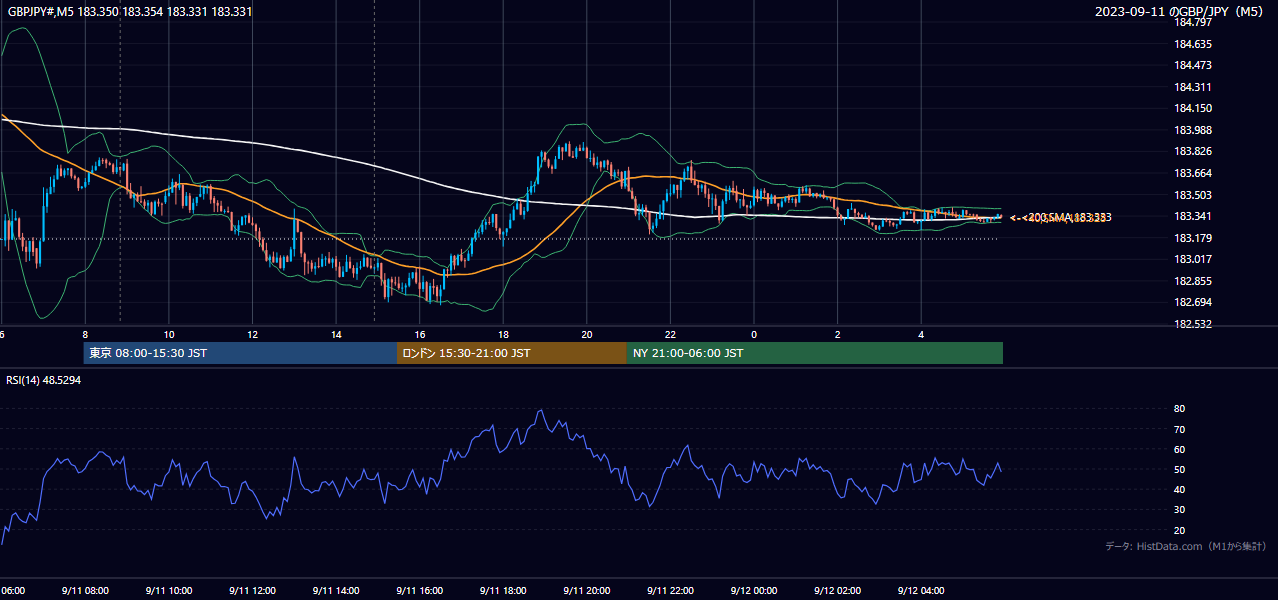The image size is (1278, 600).
Task: Click price axis label 183.988
Action: point(1193,130)
